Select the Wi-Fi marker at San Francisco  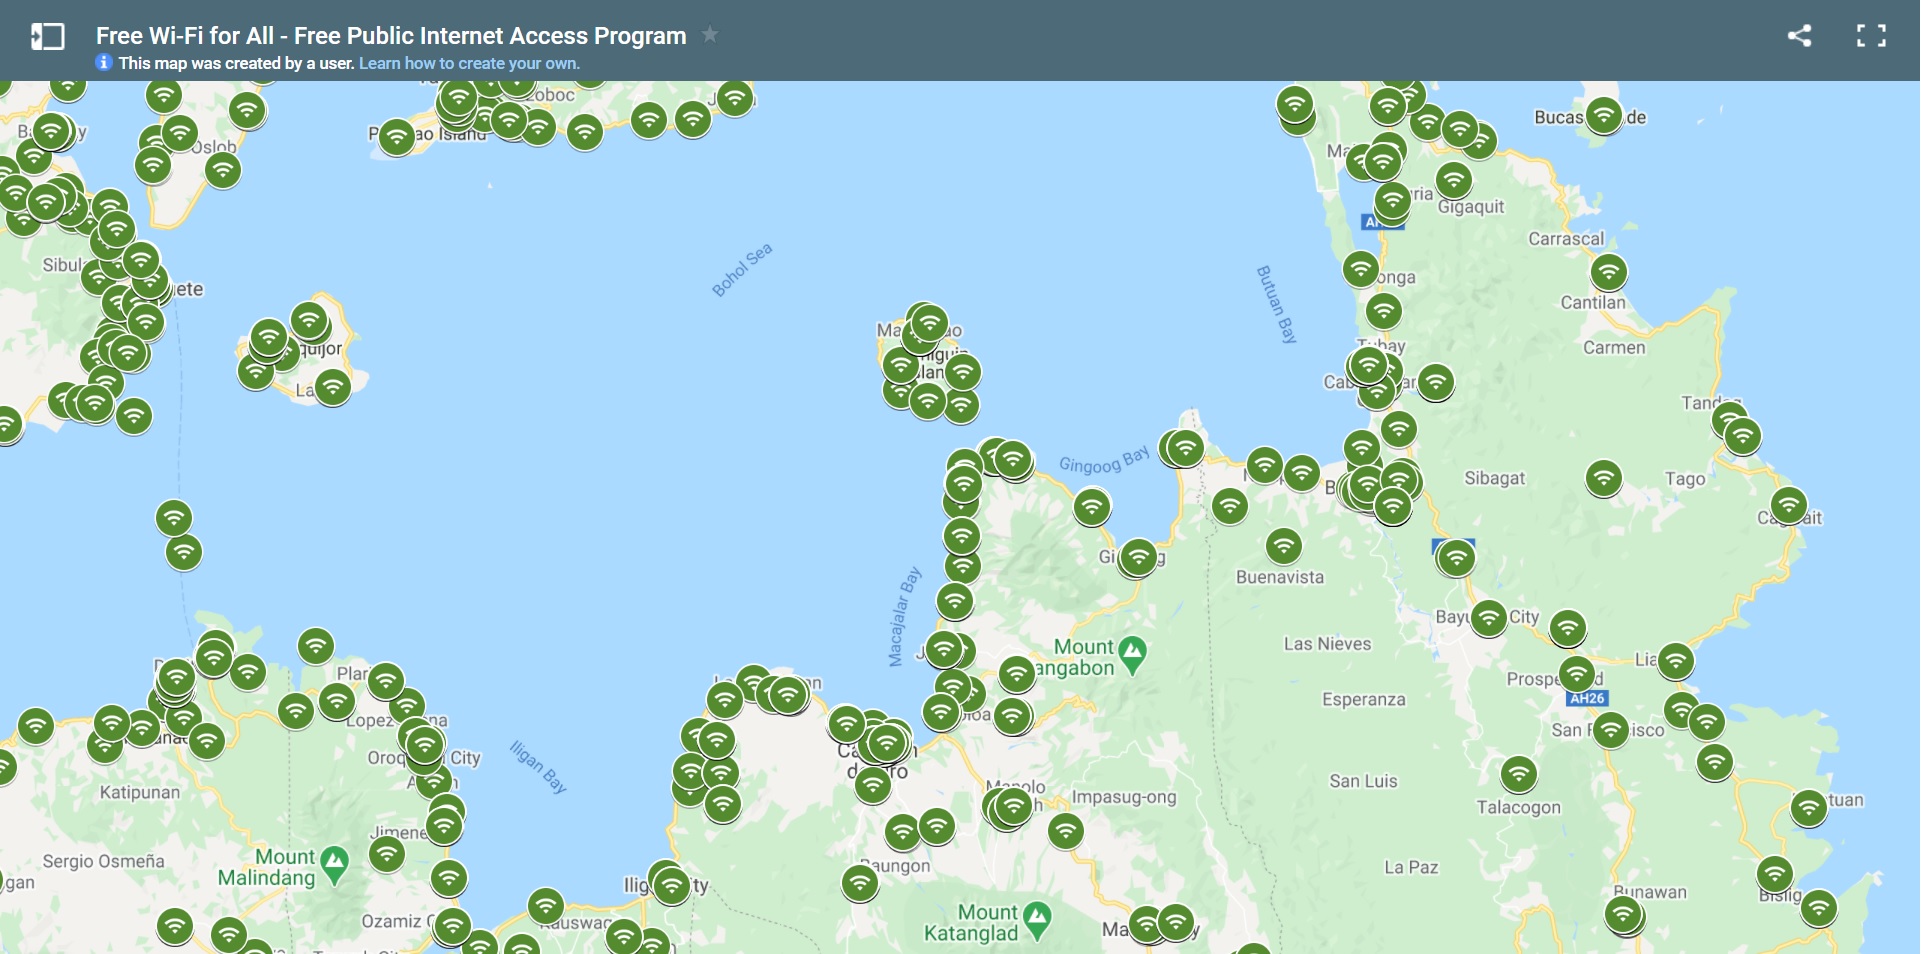1611,729
